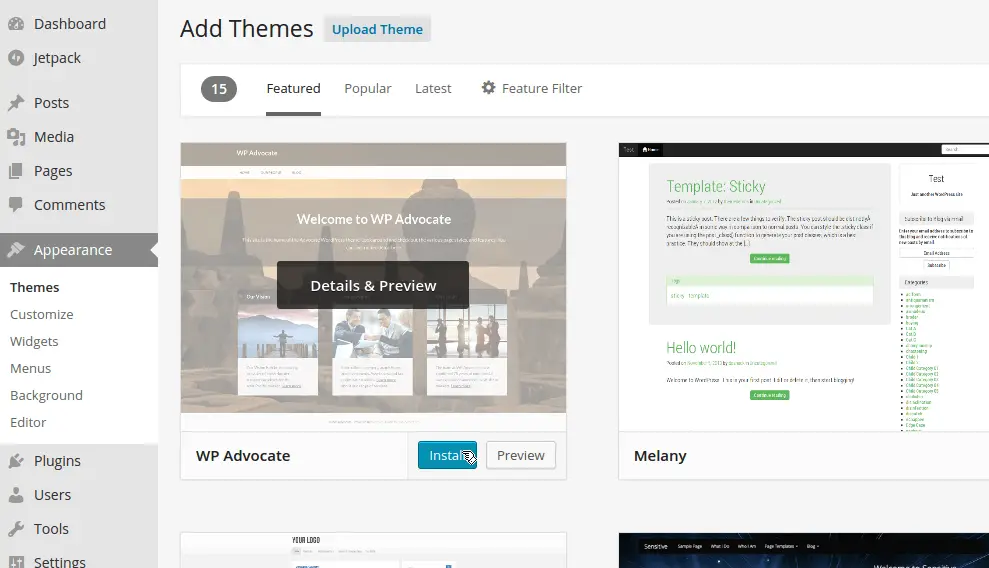Click the YOUR LOGO theme thumbnail

373,550
